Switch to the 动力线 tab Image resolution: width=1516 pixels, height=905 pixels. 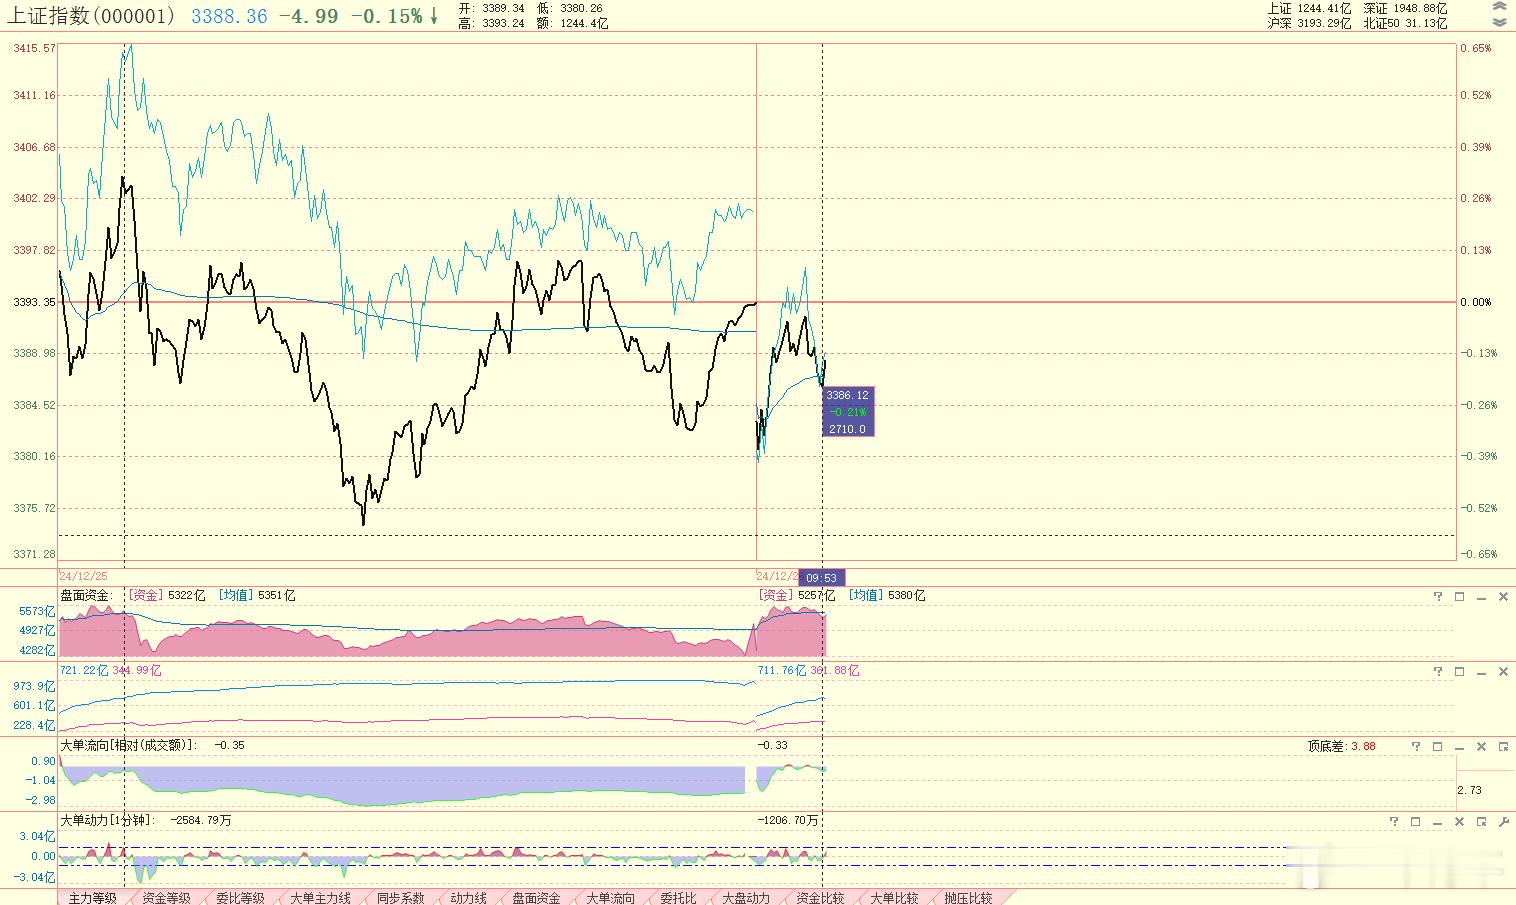pos(469,898)
